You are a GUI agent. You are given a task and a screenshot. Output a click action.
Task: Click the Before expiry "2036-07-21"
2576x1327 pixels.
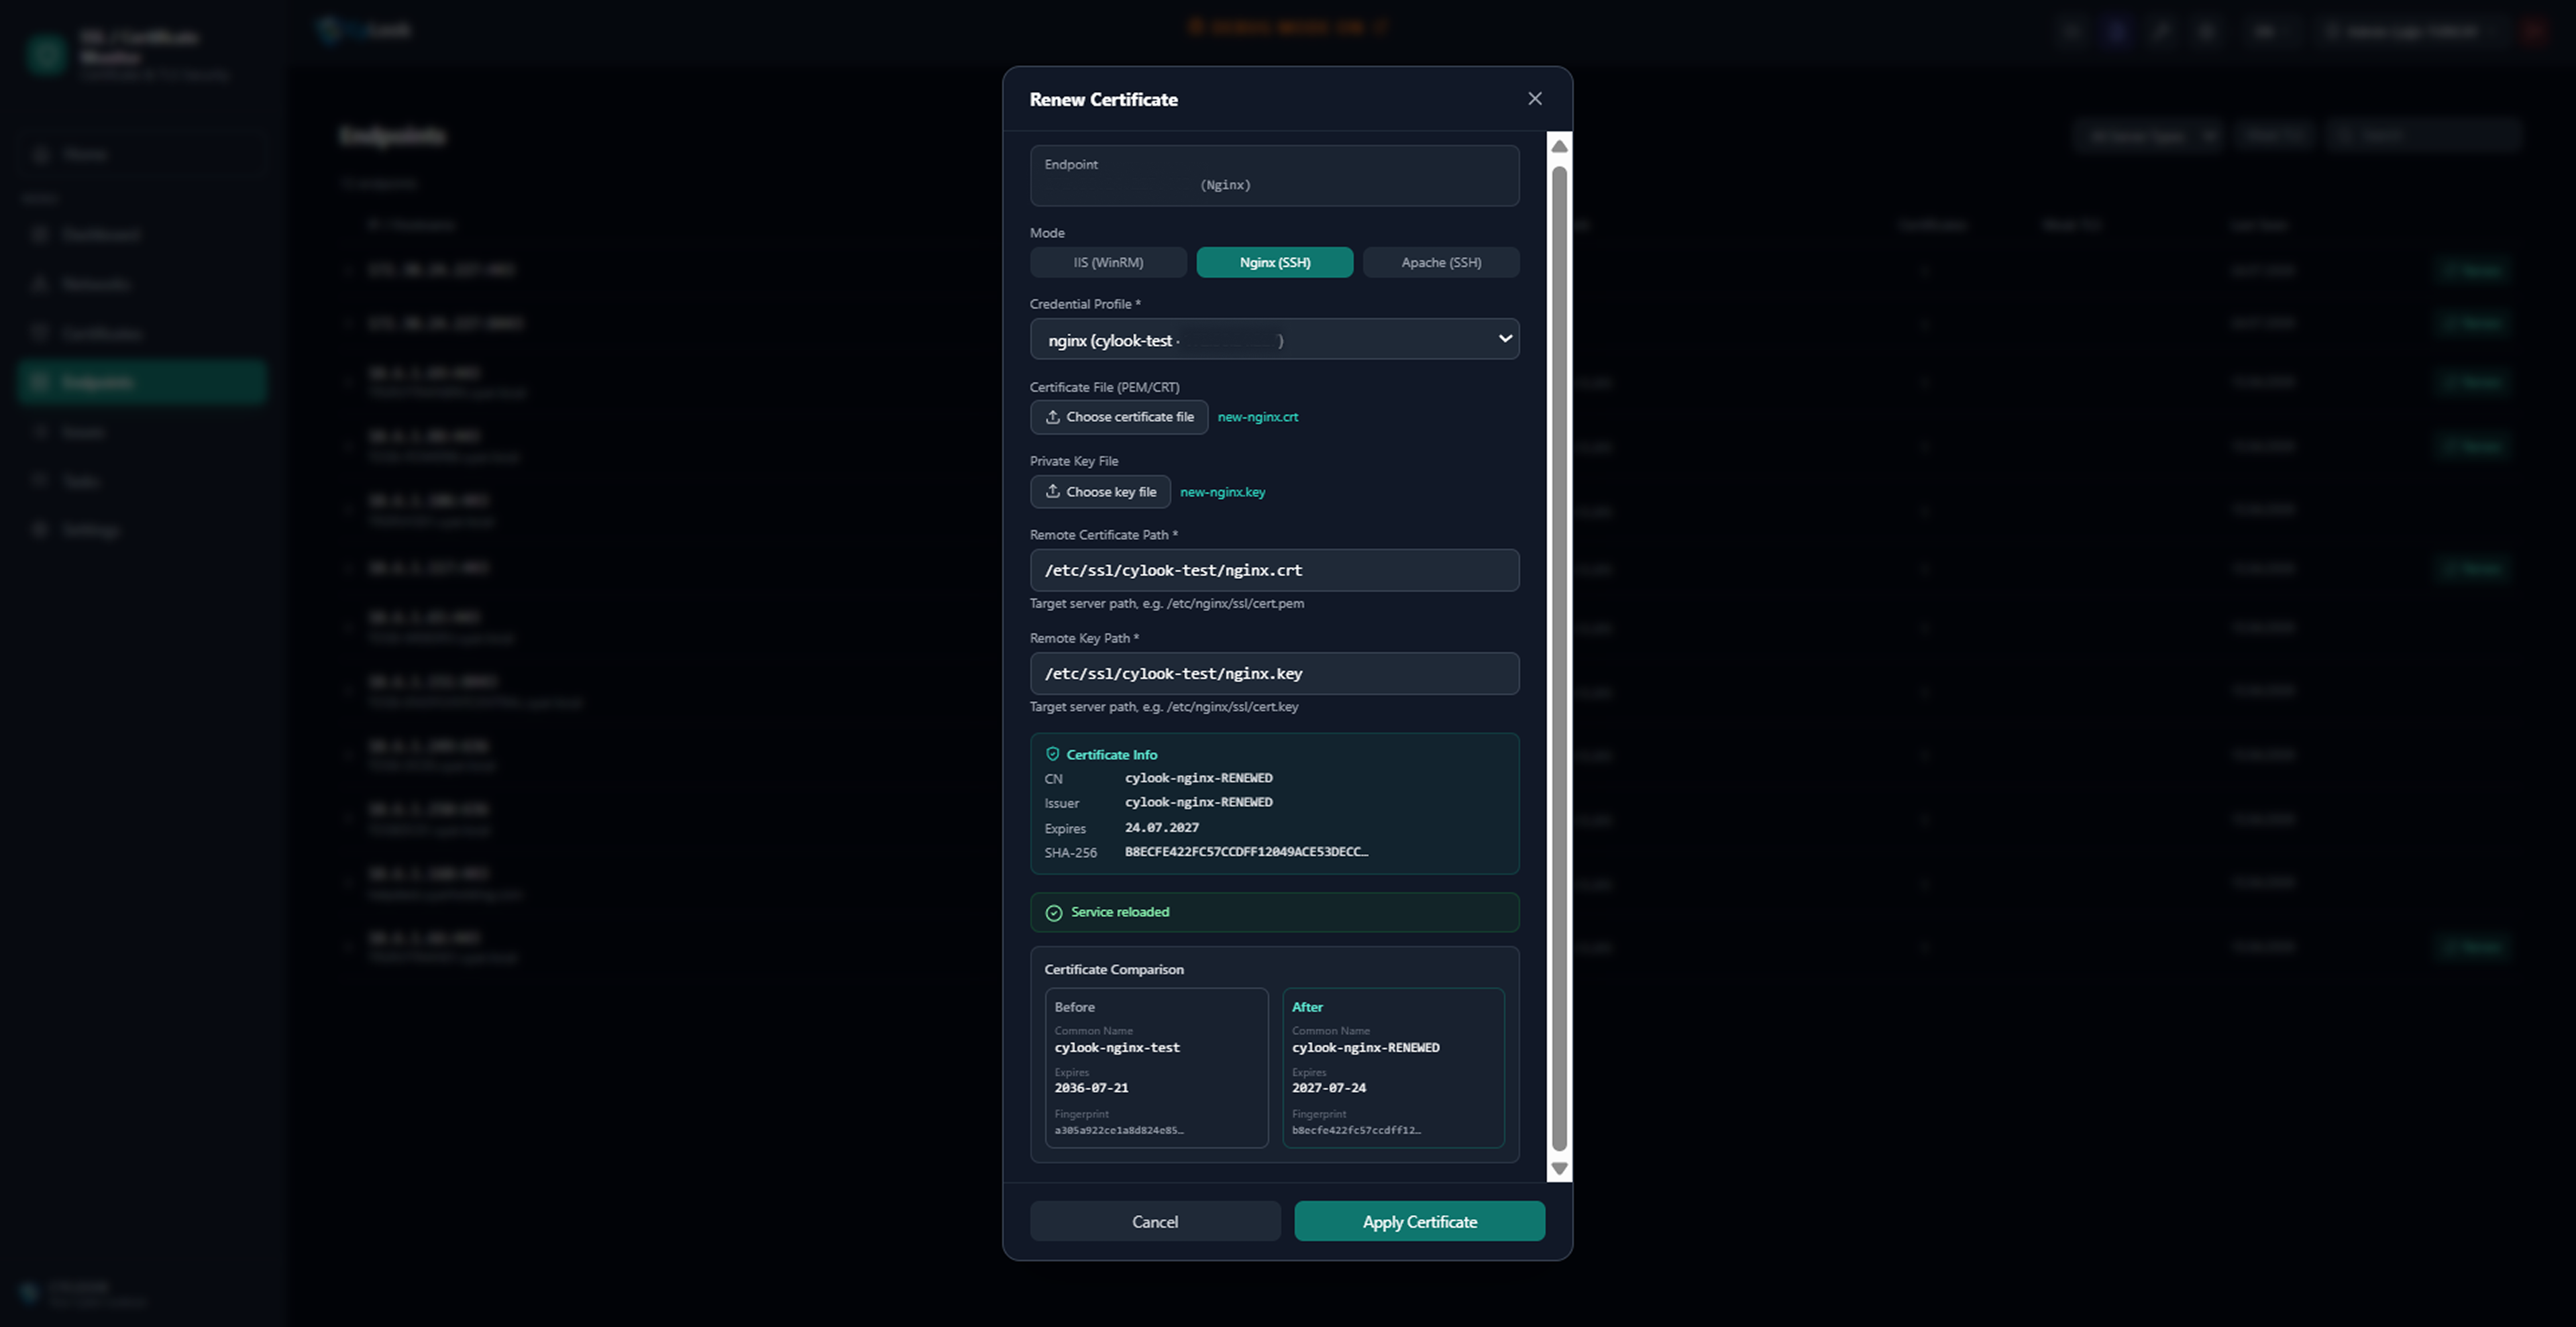(x=1091, y=1088)
